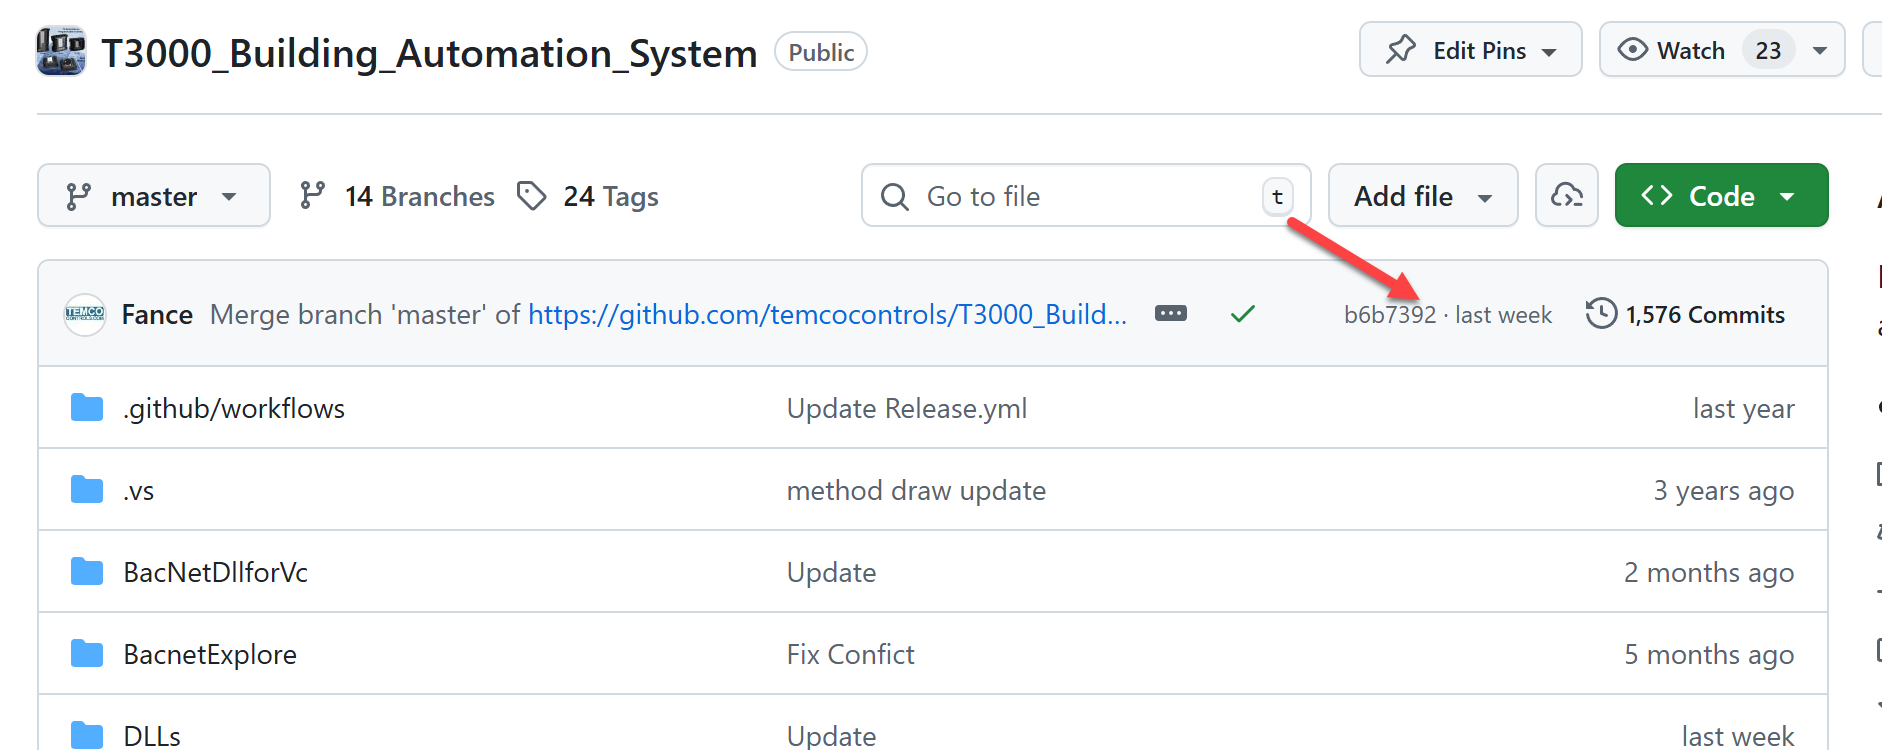The height and width of the screenshot is (750, 1882).
Task: Open the .github/workflows folder icon
Action: (87, 408)
